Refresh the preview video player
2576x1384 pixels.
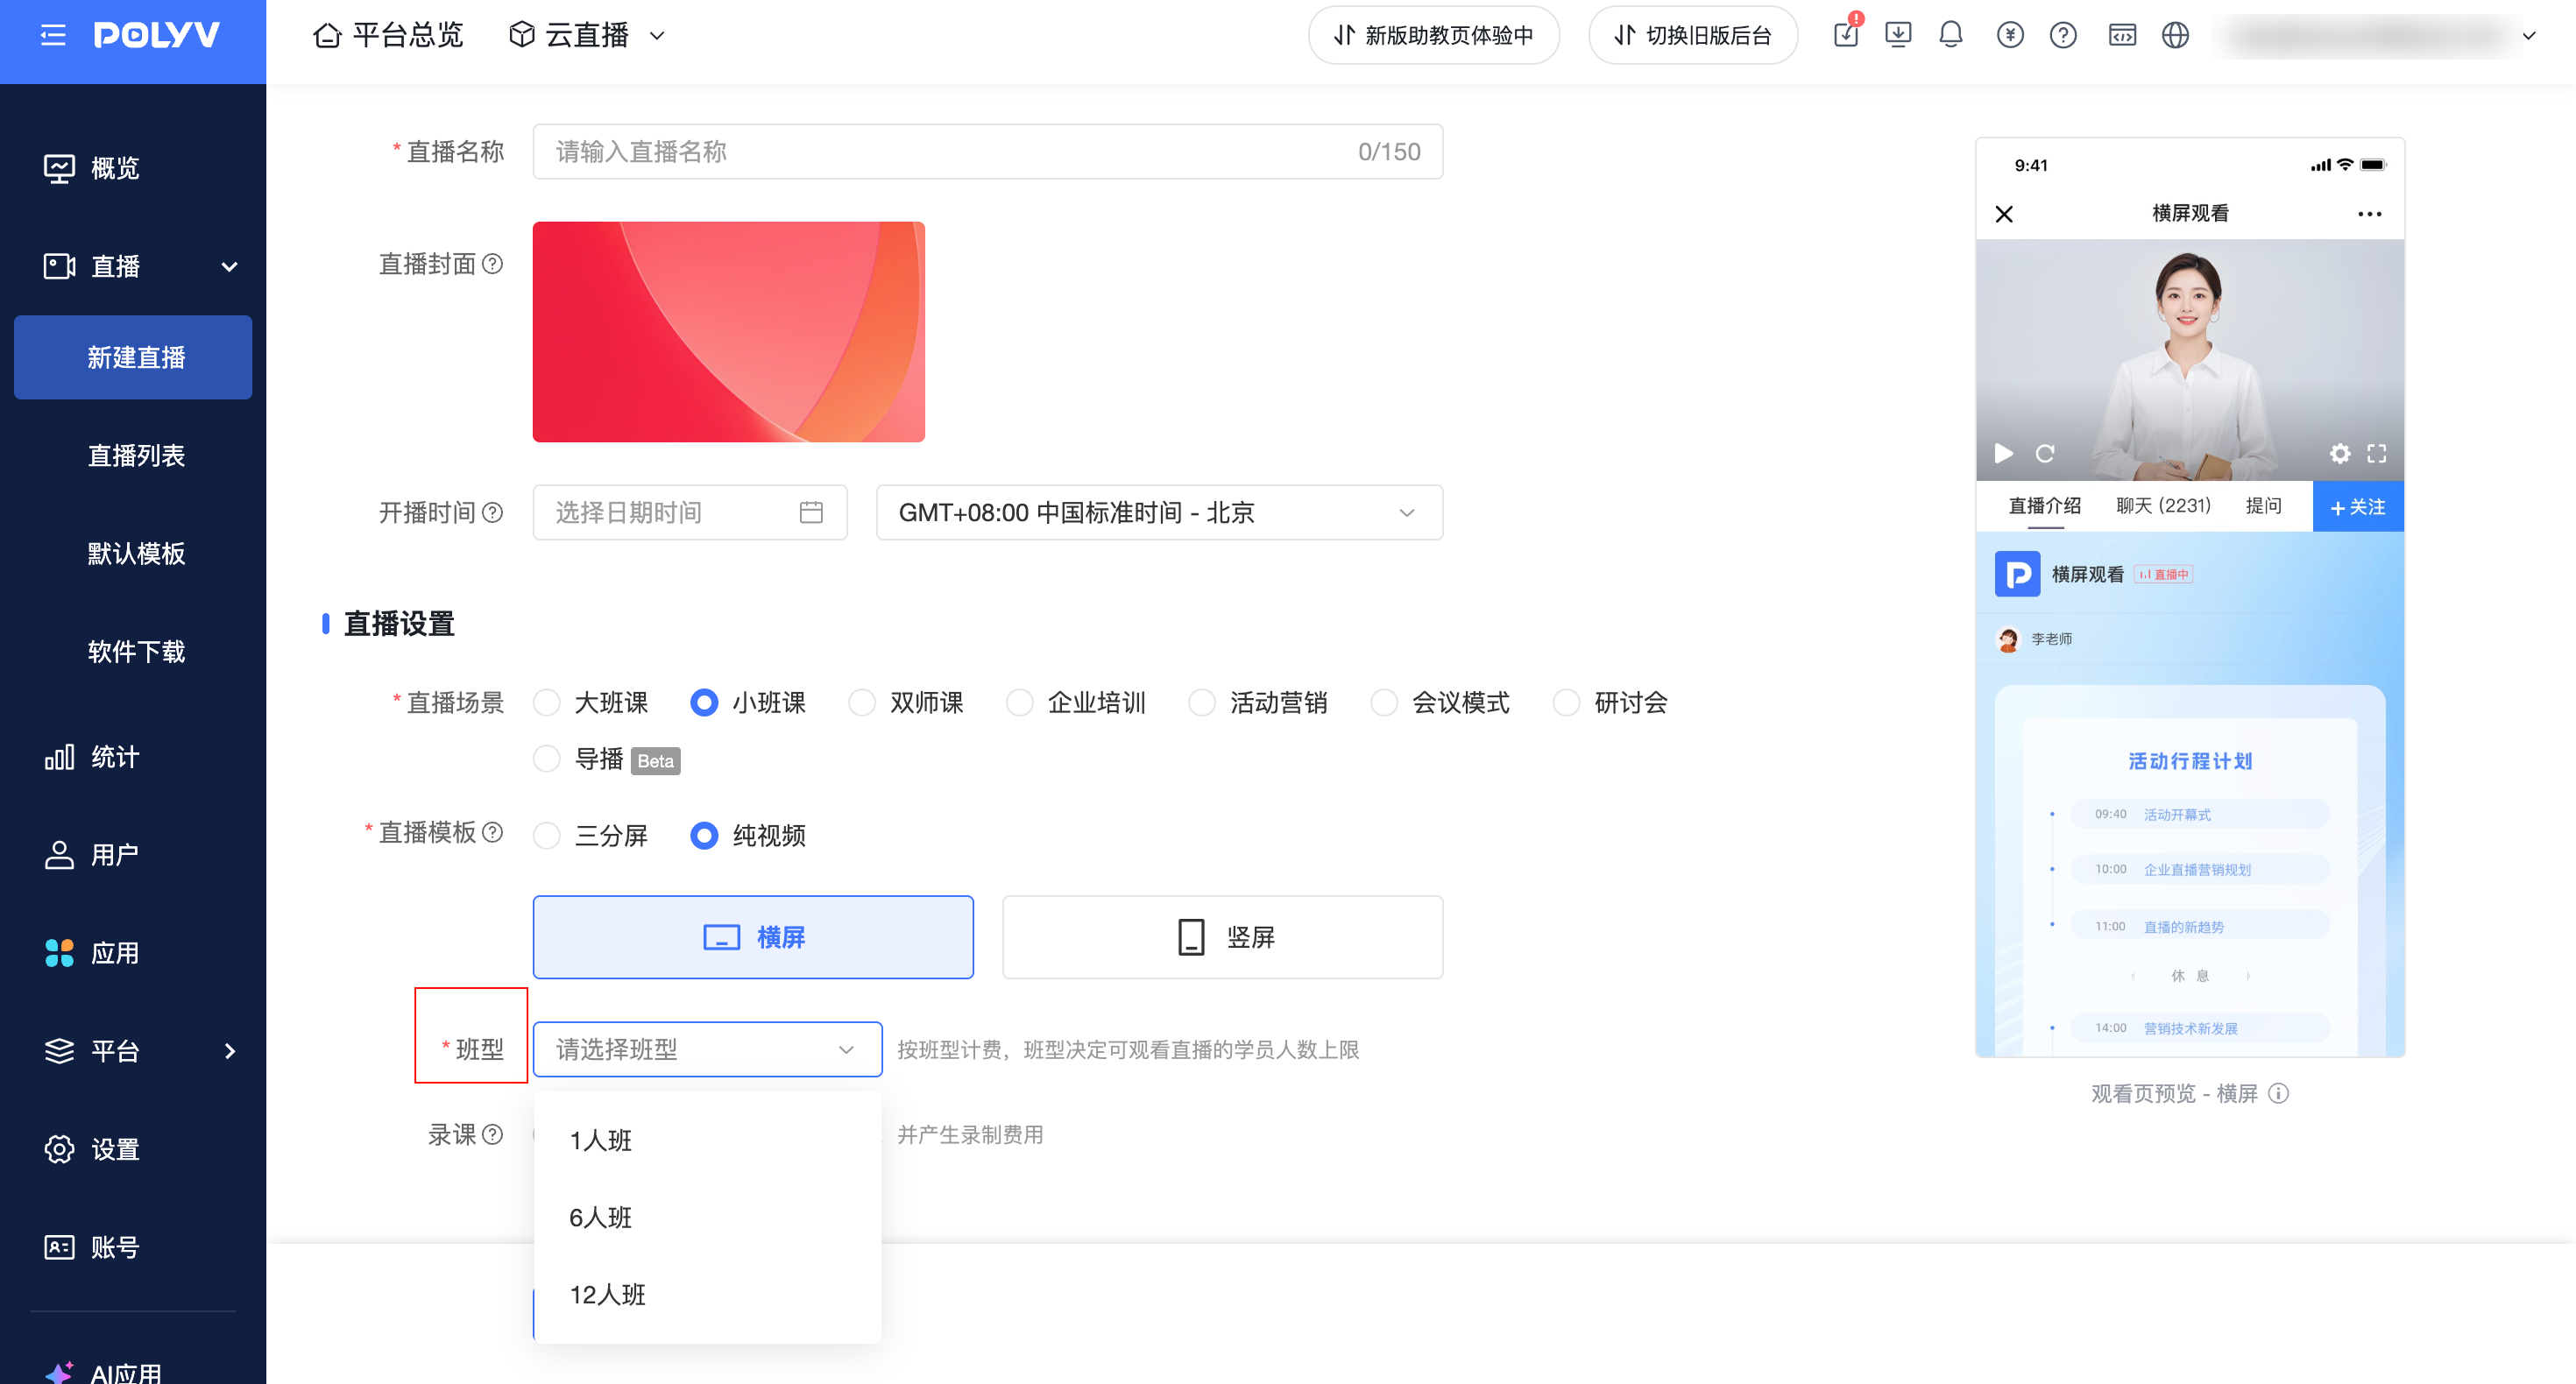point(2045,453)
